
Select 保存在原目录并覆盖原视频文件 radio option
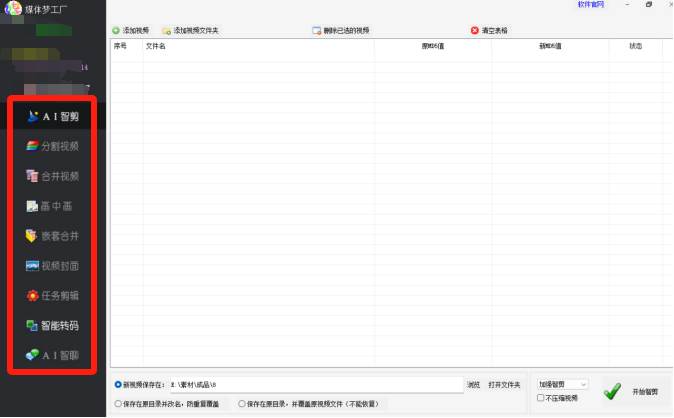coord(242,404)
